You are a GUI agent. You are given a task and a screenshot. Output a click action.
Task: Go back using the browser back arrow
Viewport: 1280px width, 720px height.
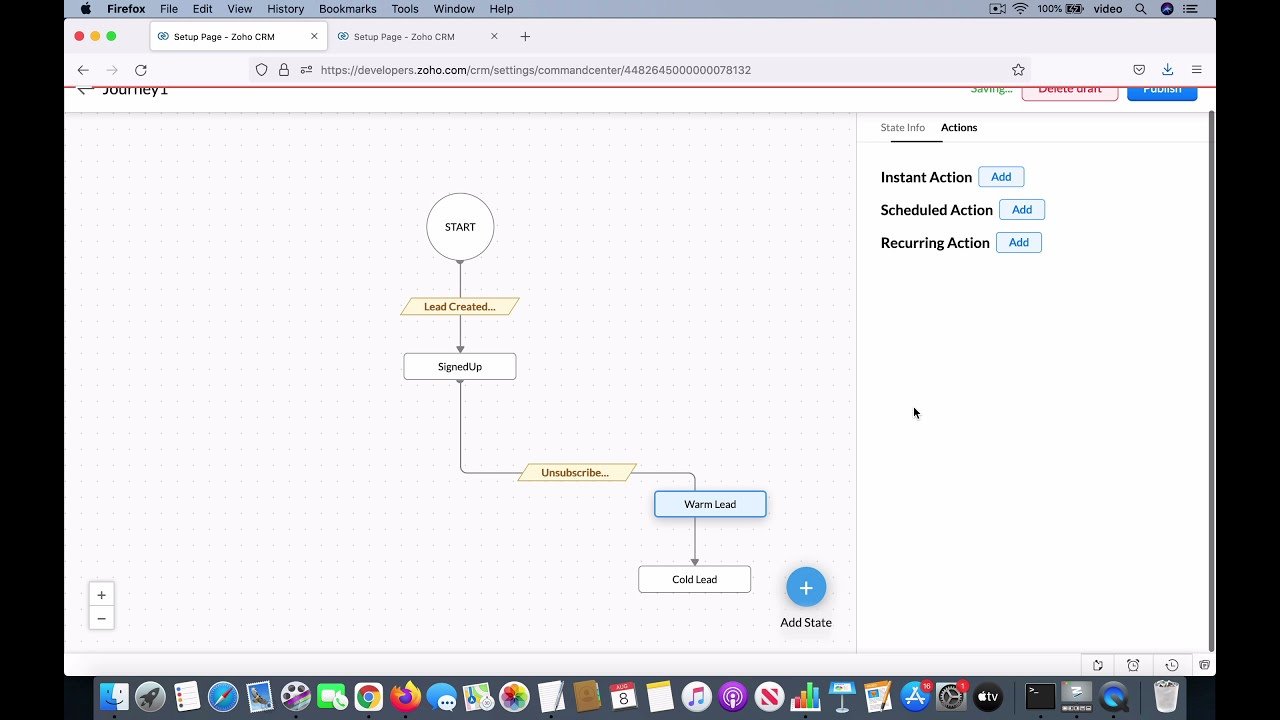click(83, 70)
